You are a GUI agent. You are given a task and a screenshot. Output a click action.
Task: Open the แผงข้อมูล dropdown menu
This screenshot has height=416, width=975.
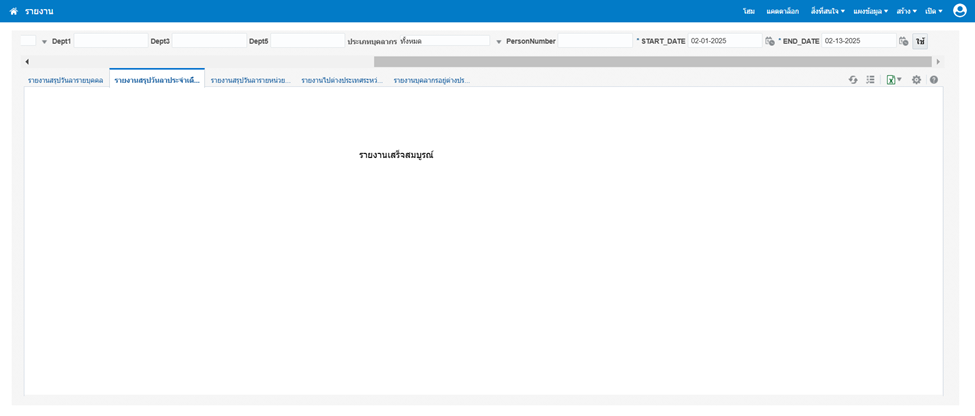(870, 11)
